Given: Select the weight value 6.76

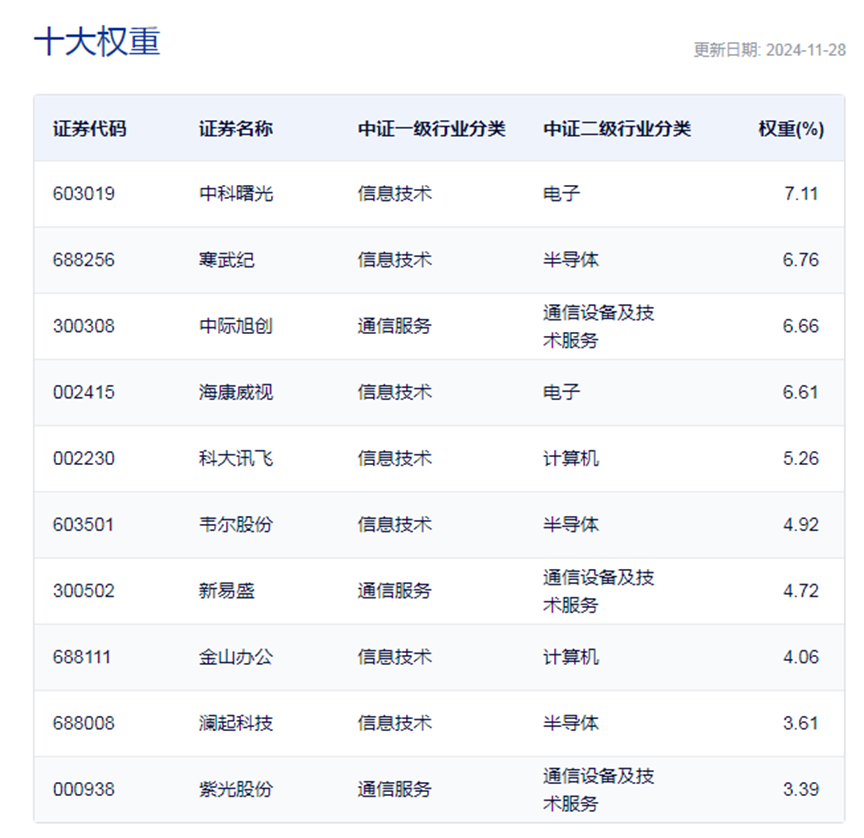Looking at the screenshot, I should click(x=801, y=260).
